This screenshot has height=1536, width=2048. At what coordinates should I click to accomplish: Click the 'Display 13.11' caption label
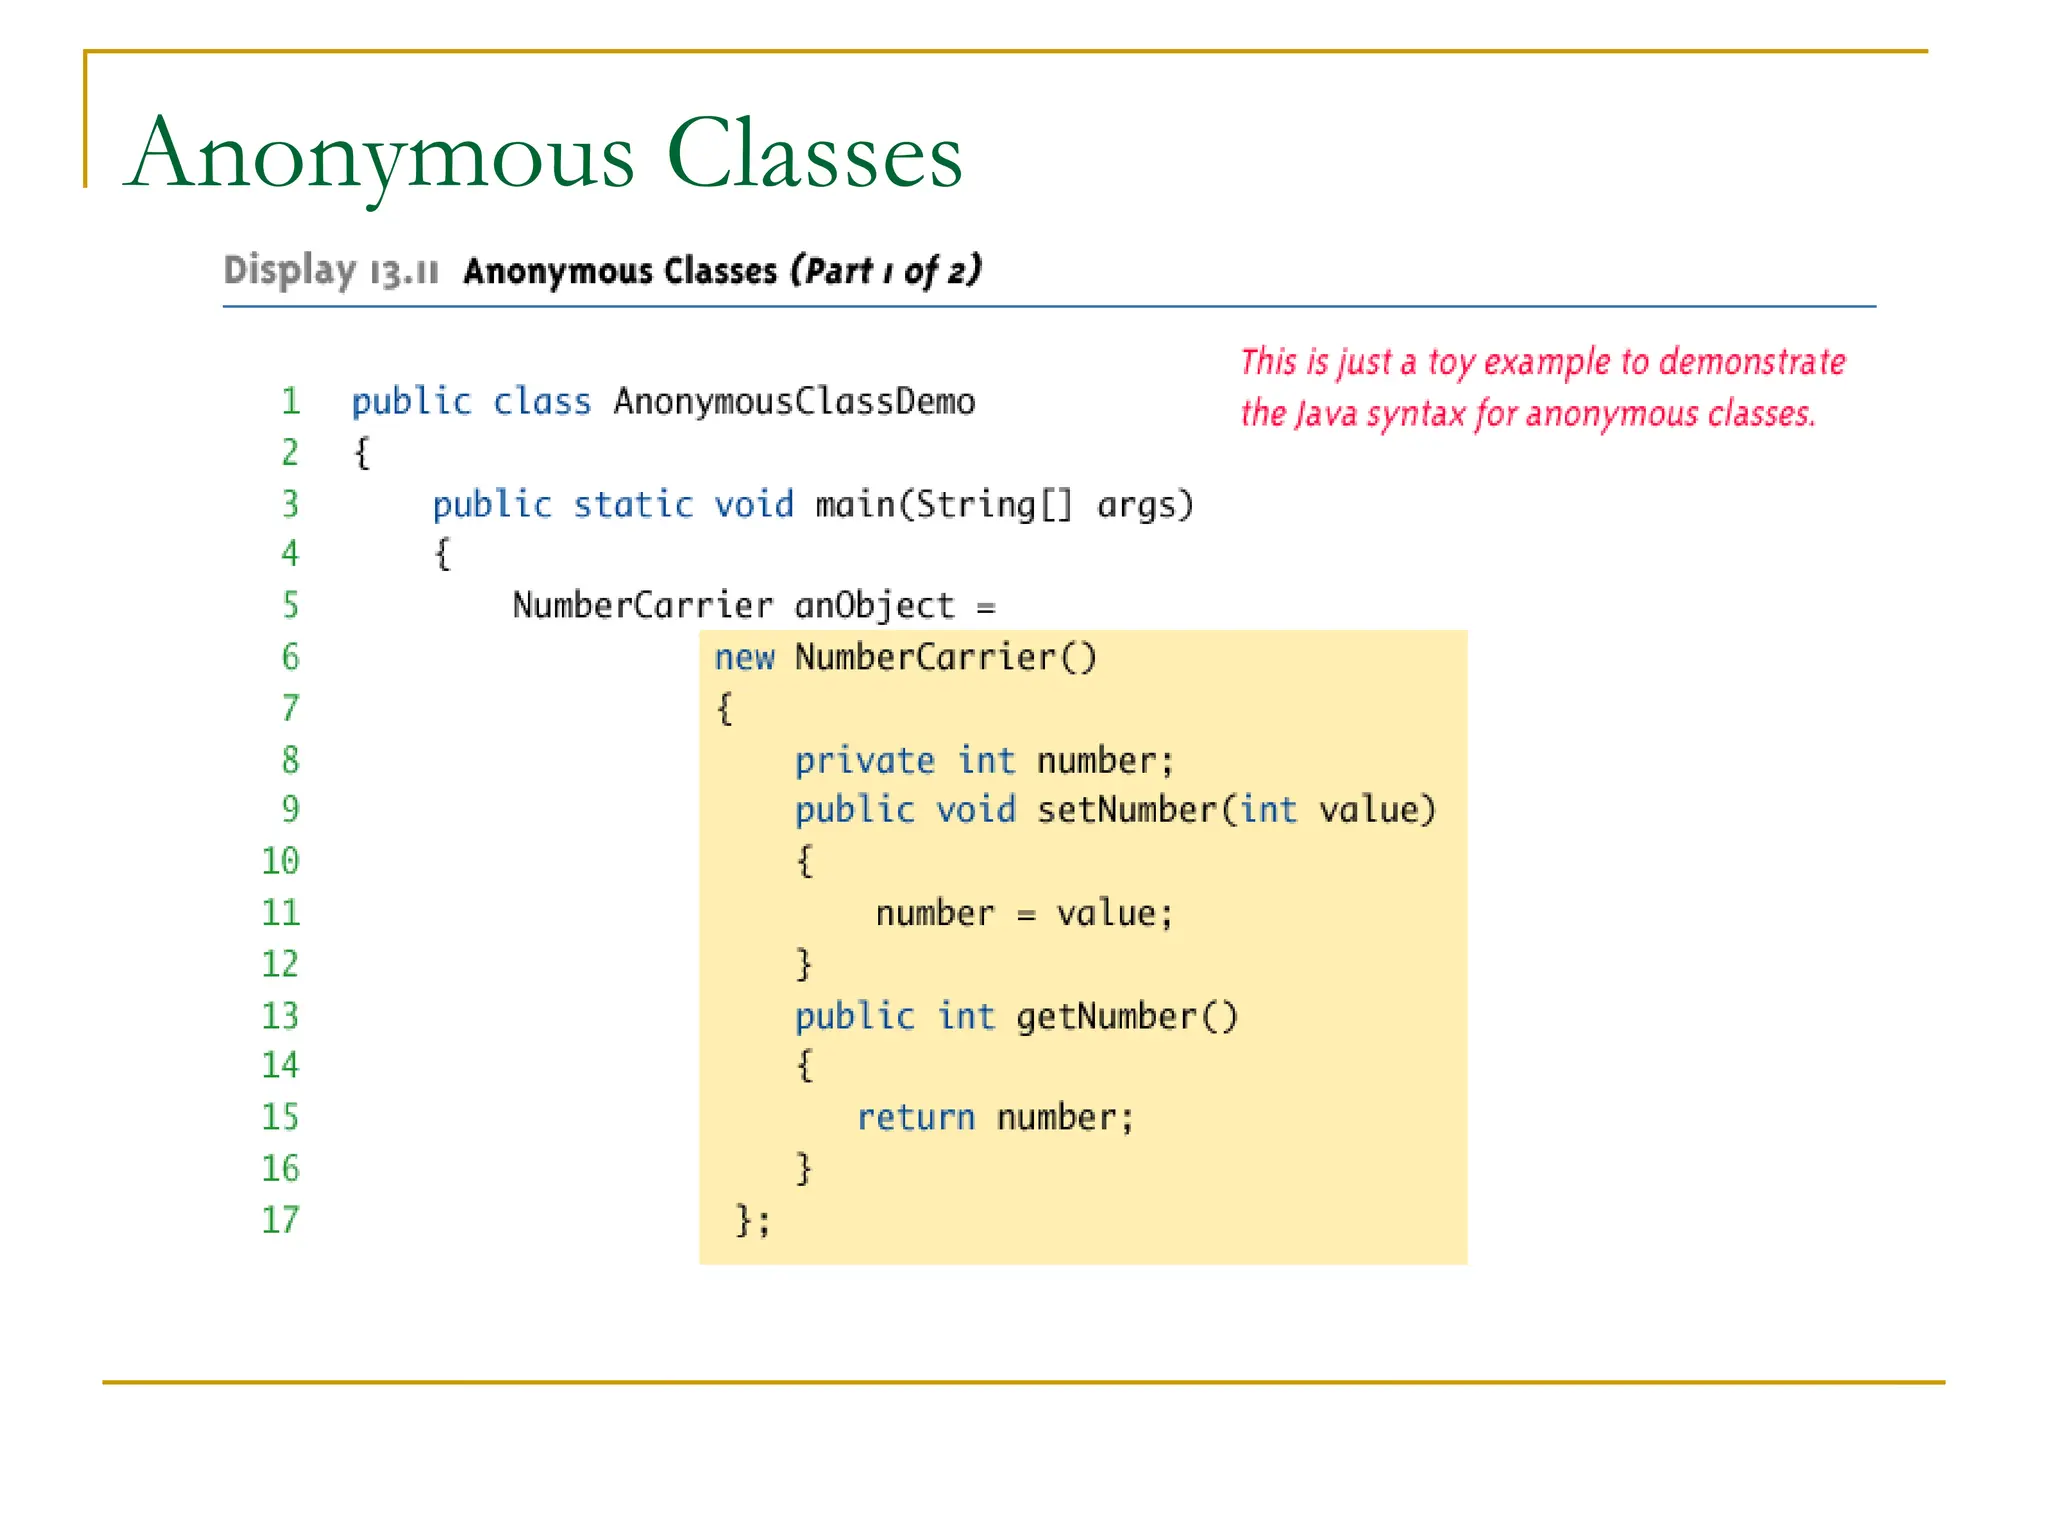[x=331, y=271]
